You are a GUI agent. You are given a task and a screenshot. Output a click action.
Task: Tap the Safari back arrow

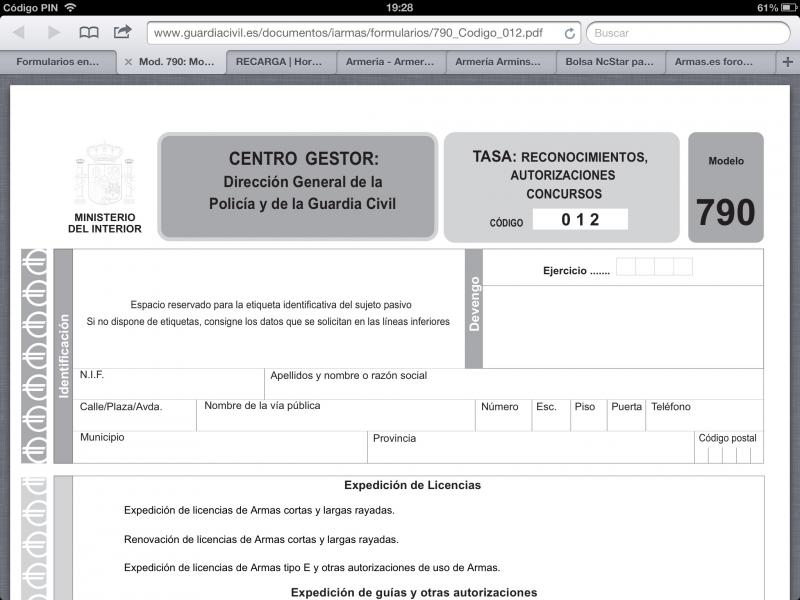pyautogui.click(x=18, y=33)
